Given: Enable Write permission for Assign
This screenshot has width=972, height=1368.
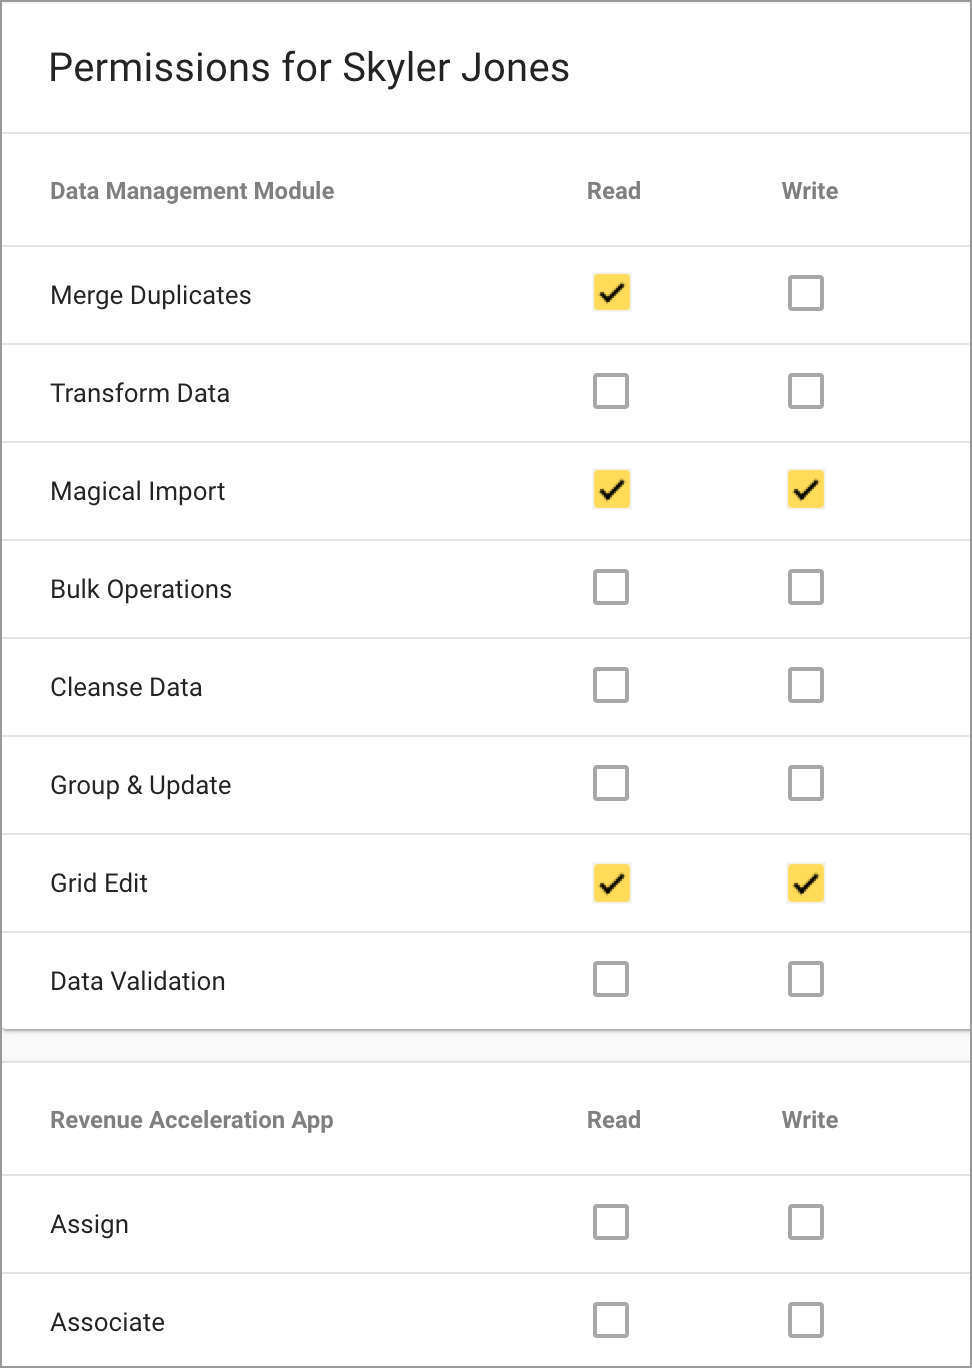Looking at the screenshot, I should pos(806,1222).
